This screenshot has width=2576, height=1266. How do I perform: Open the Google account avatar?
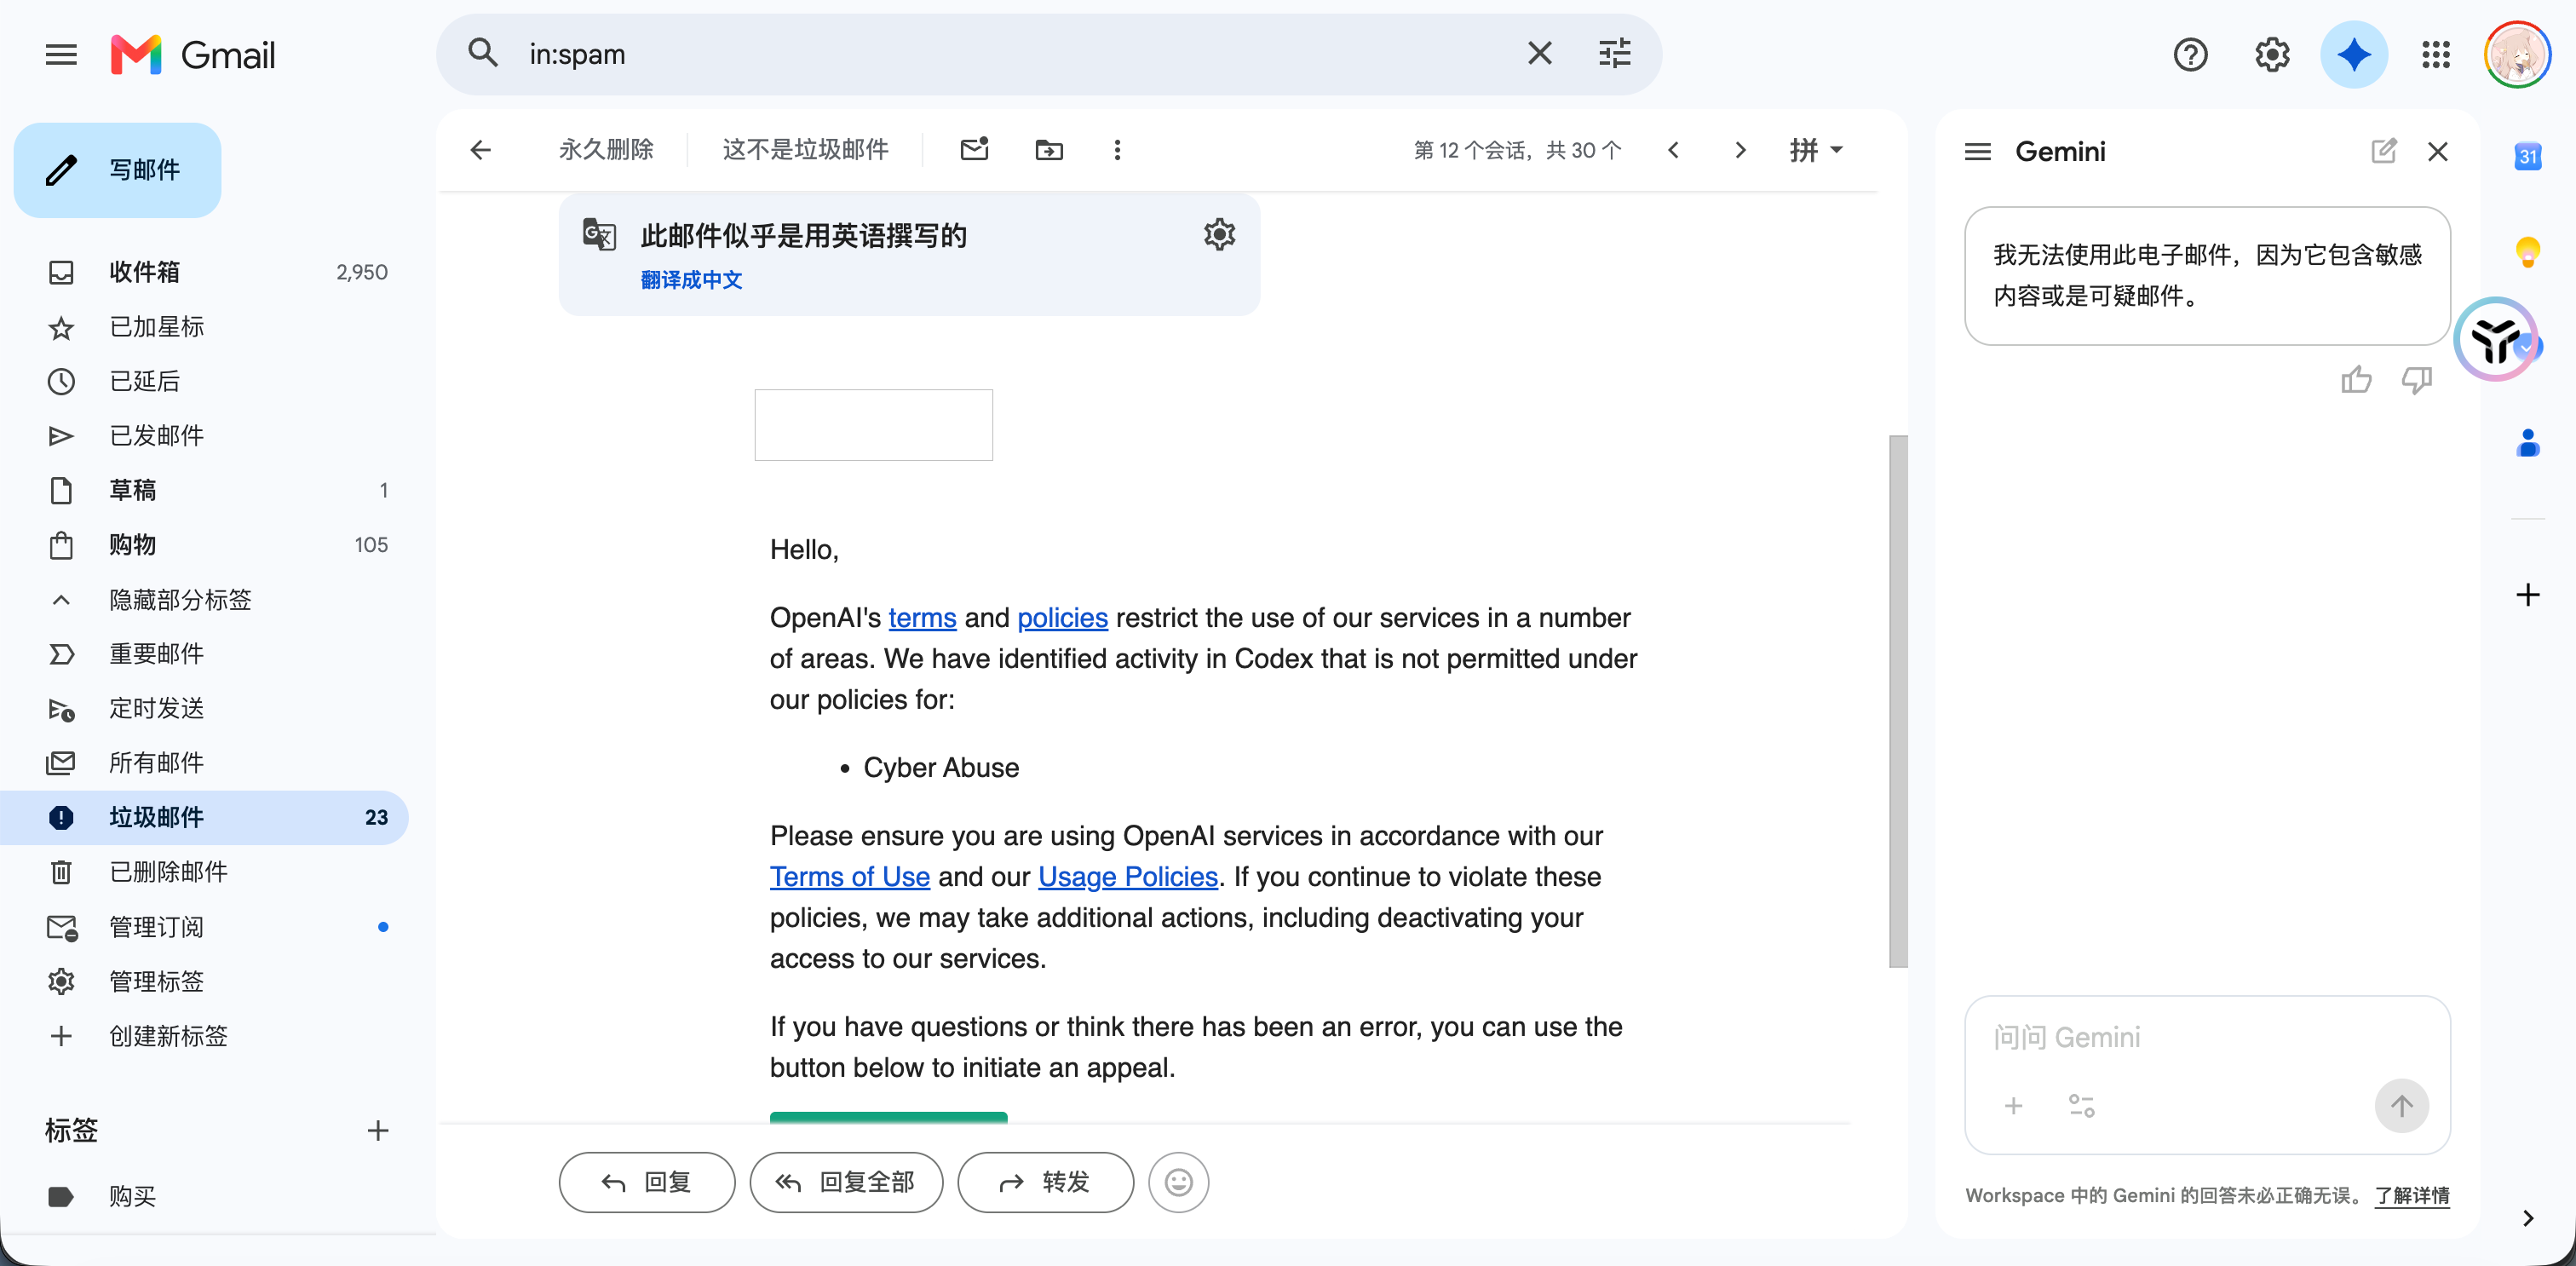[2517, 54]
